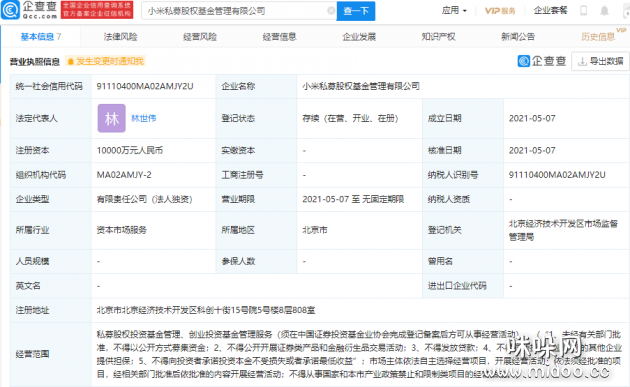Screen dimensions: 630x387
Task: Click the purple 林 avatar
Action: click(112, 119)
